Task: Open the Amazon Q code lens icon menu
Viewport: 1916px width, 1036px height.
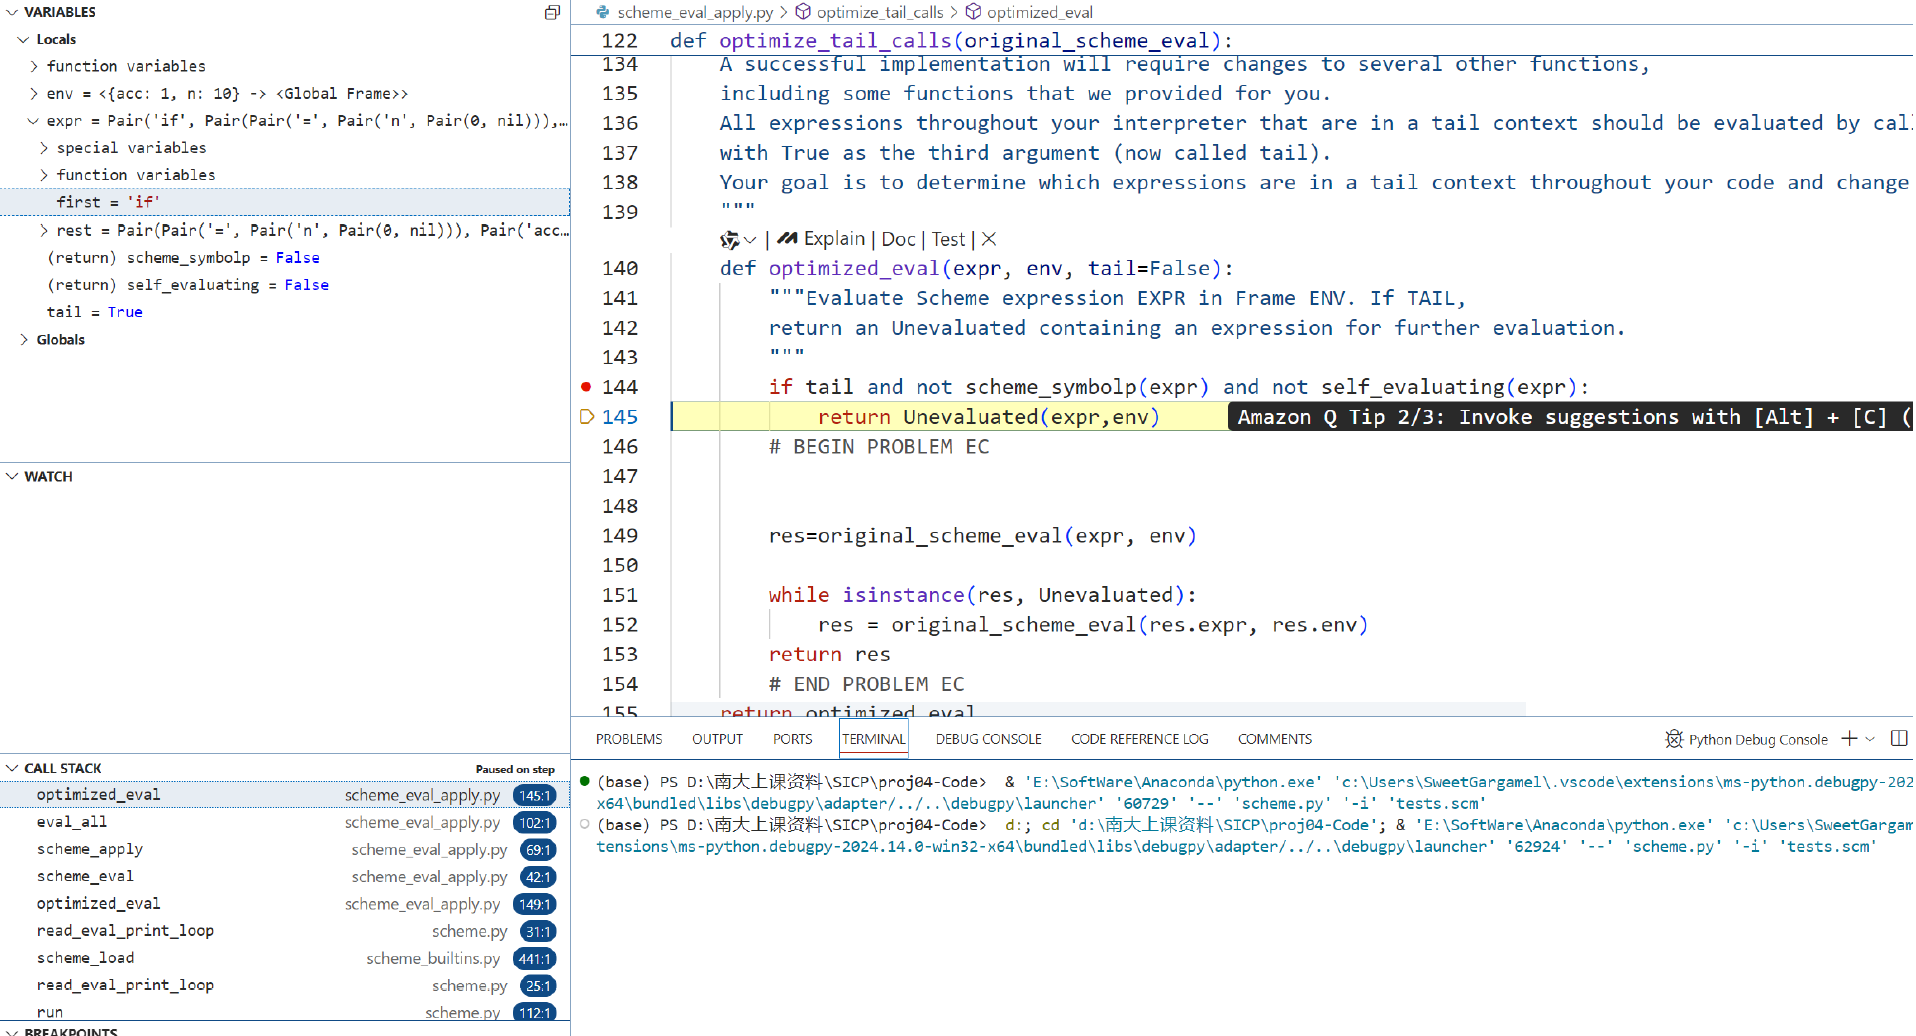Action: click(737, 239)
